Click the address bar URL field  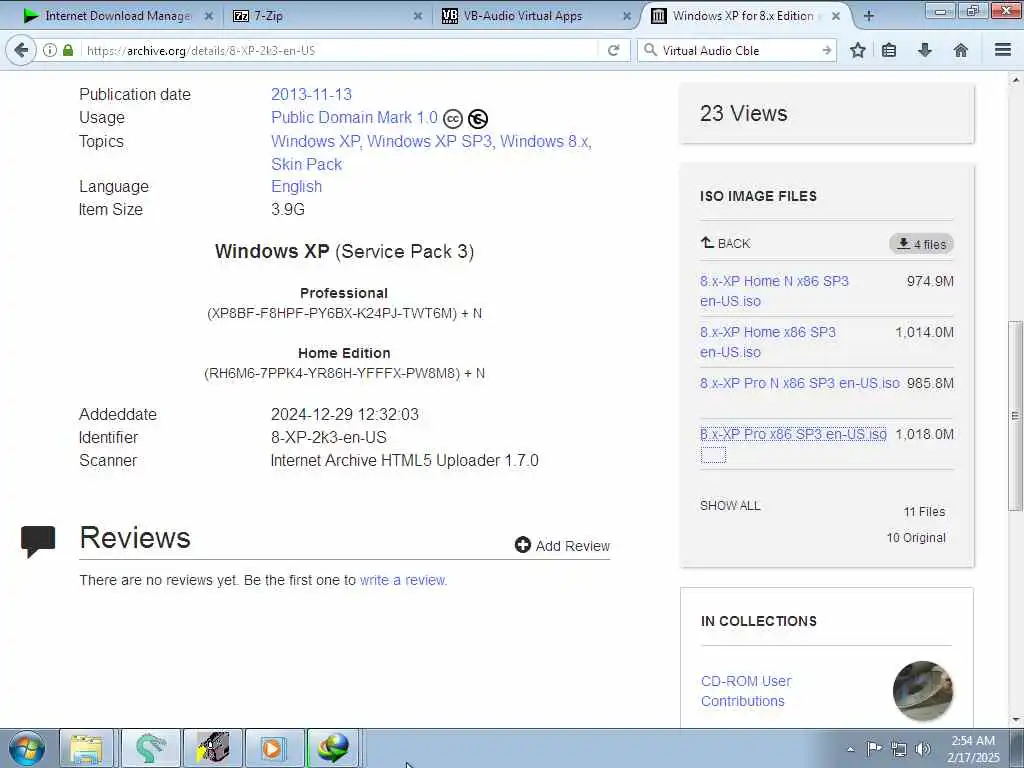[340, 50]
